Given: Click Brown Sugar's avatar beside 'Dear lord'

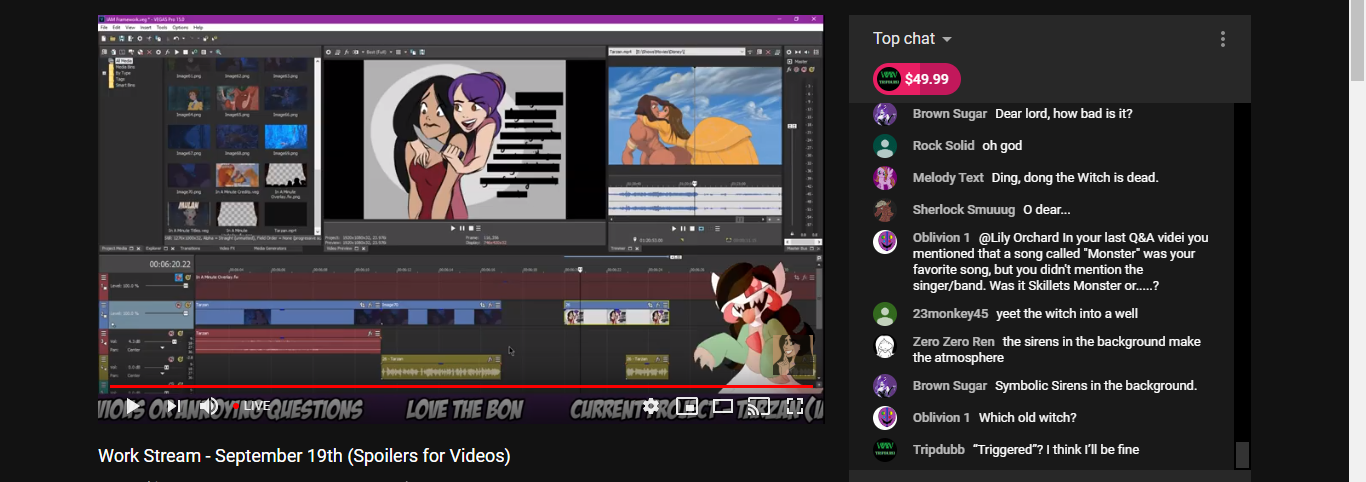Looking at the screenshot, I should 885,114.
